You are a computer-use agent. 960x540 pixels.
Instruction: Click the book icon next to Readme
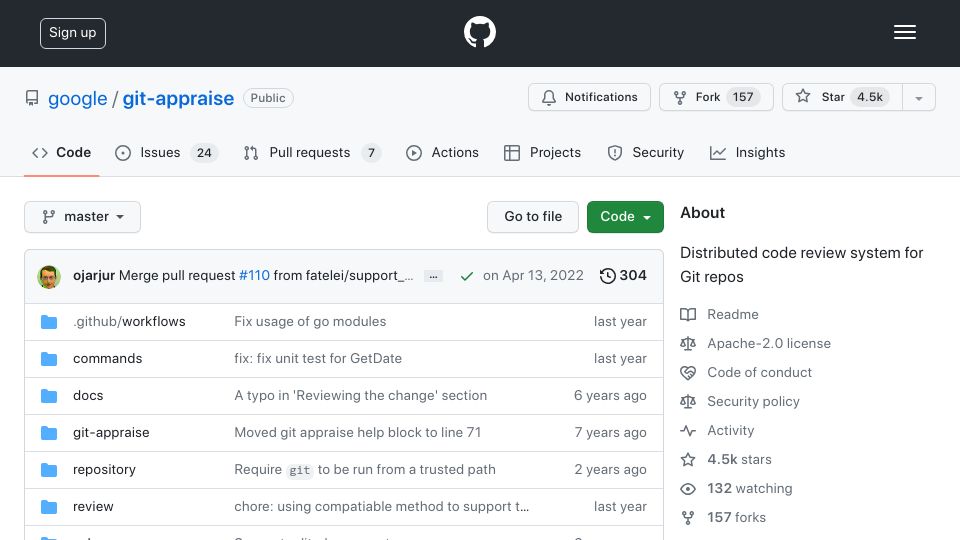click(x=688, y=315)
